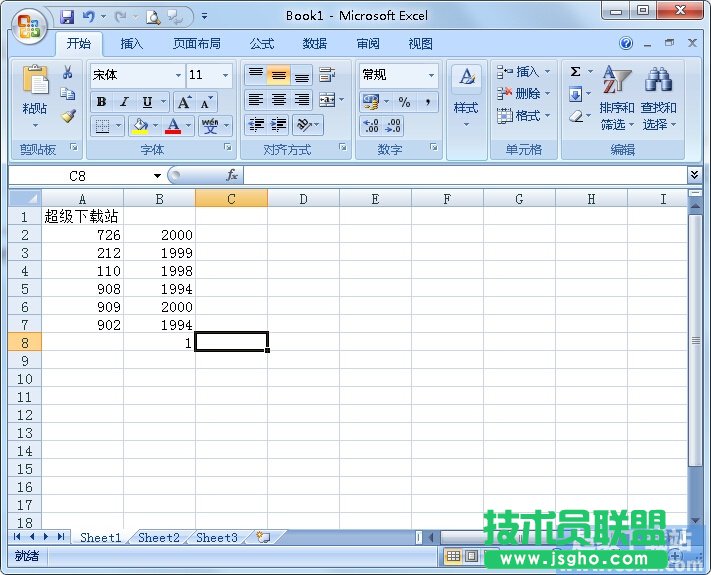Click the font color red A swatch
The width and height of the screenshot is (711, 575).
(x=174, y=126)
